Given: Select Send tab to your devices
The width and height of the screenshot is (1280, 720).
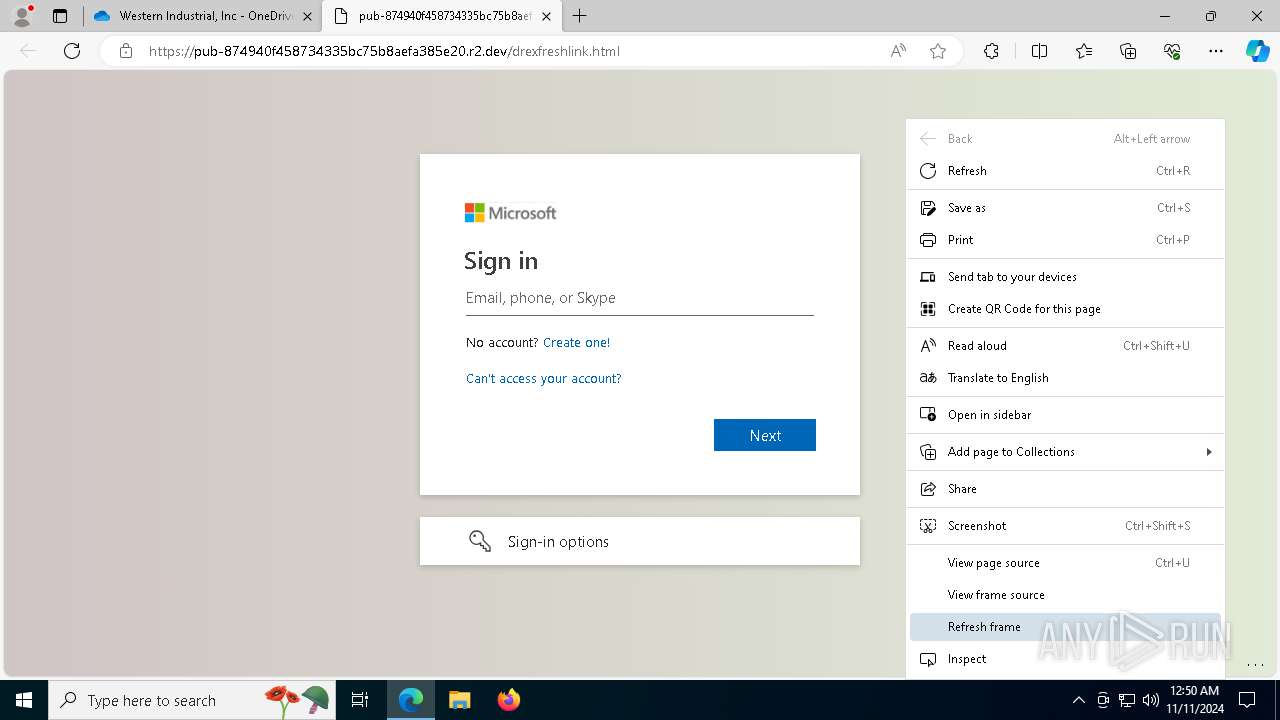Looking at the screenshot, I should pos(1065,277).
